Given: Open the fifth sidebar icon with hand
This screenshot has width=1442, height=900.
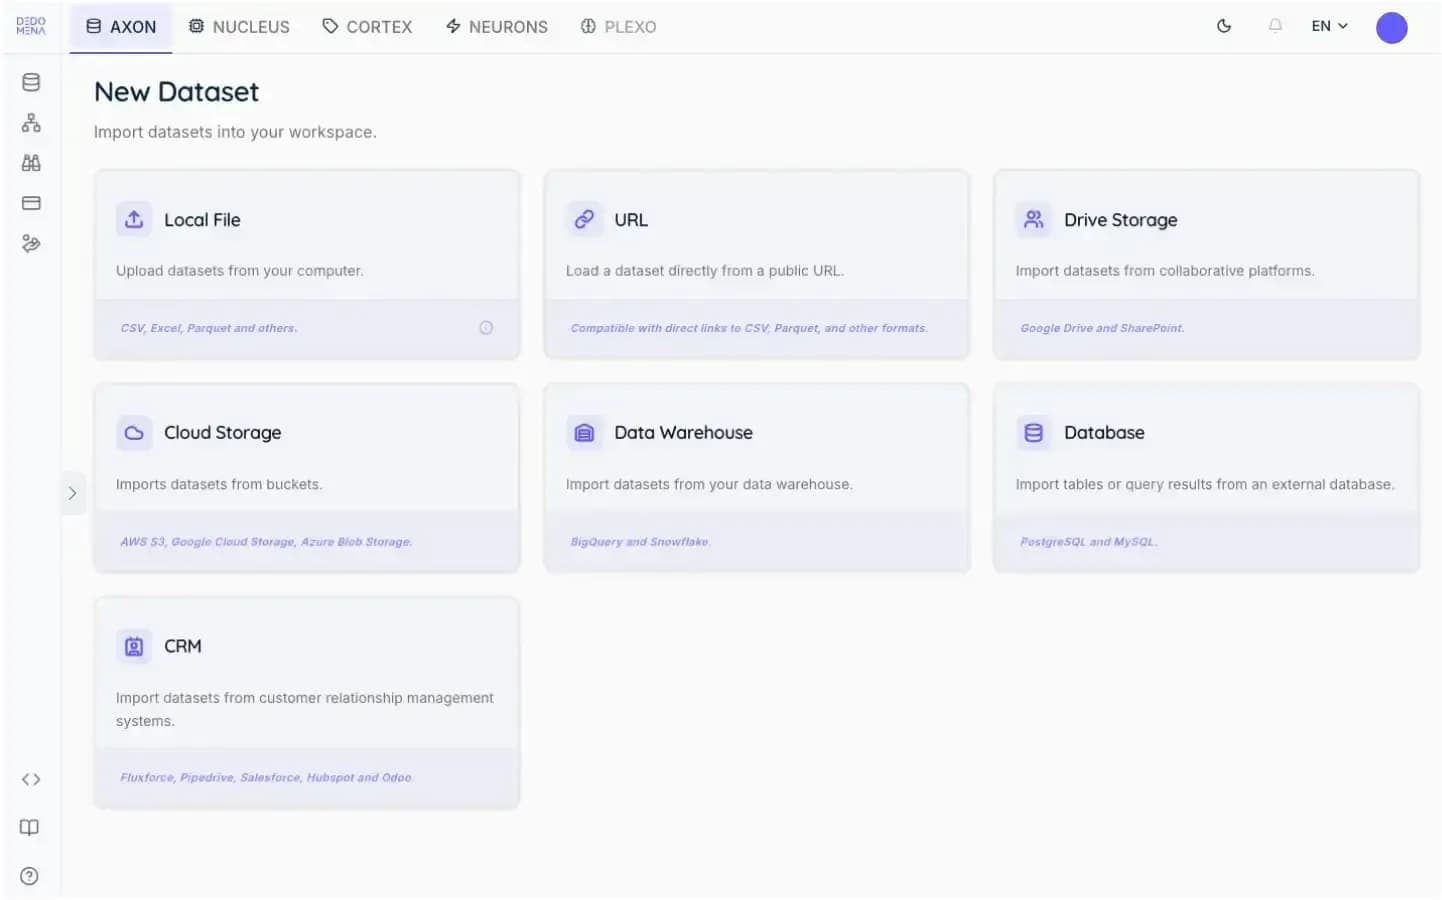Looking at the screenshot, I should [x=31, y=243].
